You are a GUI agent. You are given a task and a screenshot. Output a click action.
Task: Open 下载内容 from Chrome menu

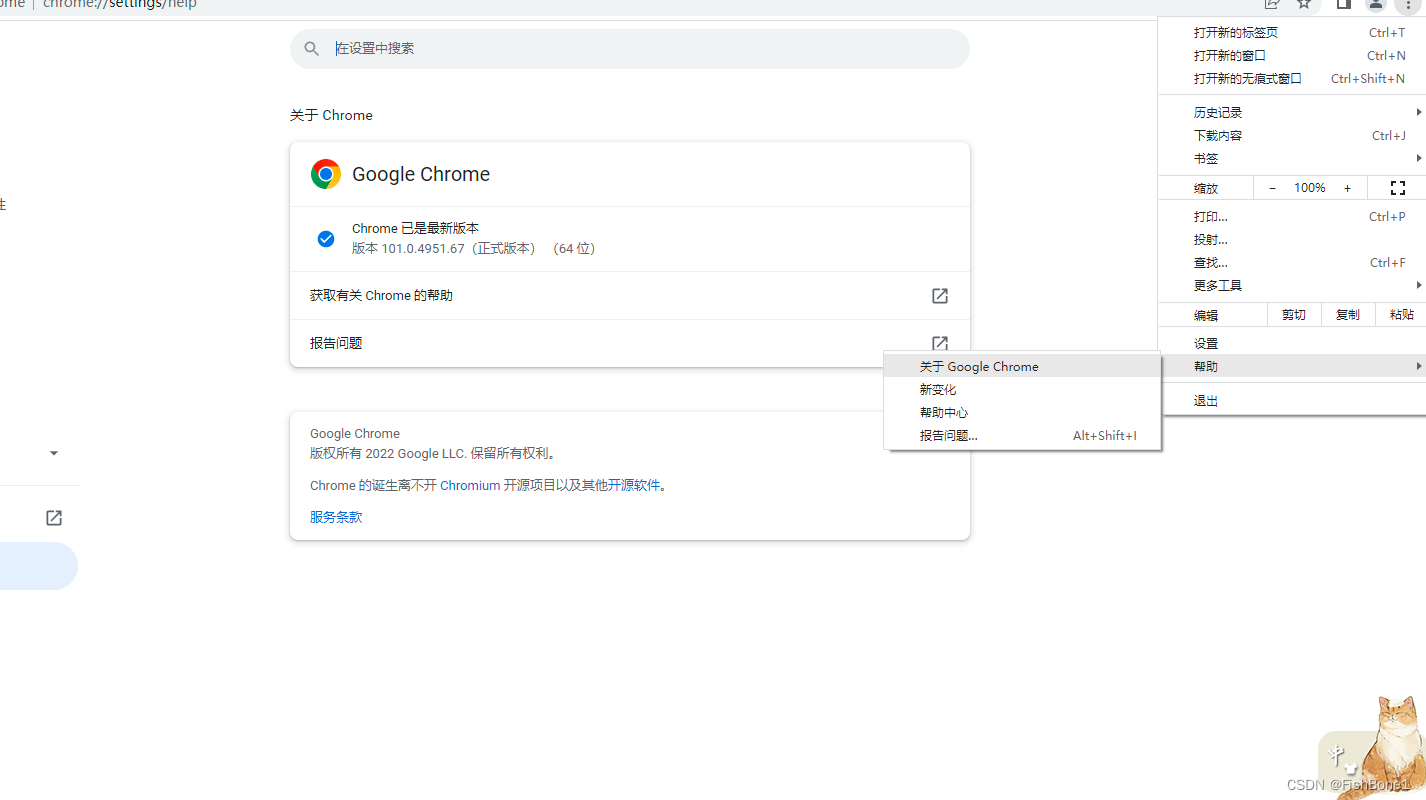pos(1292,135)
